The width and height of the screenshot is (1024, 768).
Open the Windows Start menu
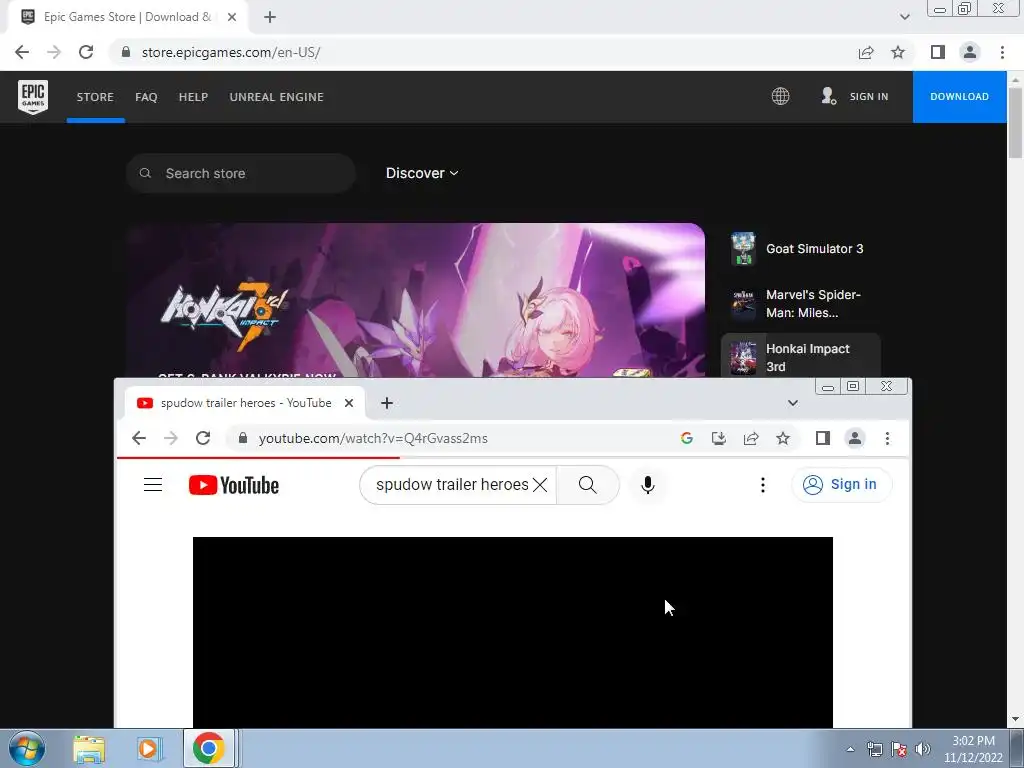(x=27, y=748)
